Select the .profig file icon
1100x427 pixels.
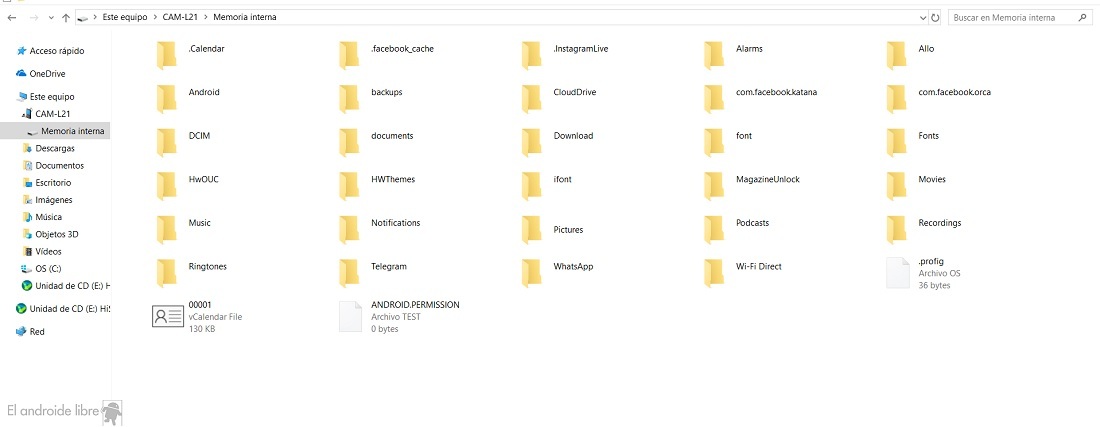(x=898, y=273)
